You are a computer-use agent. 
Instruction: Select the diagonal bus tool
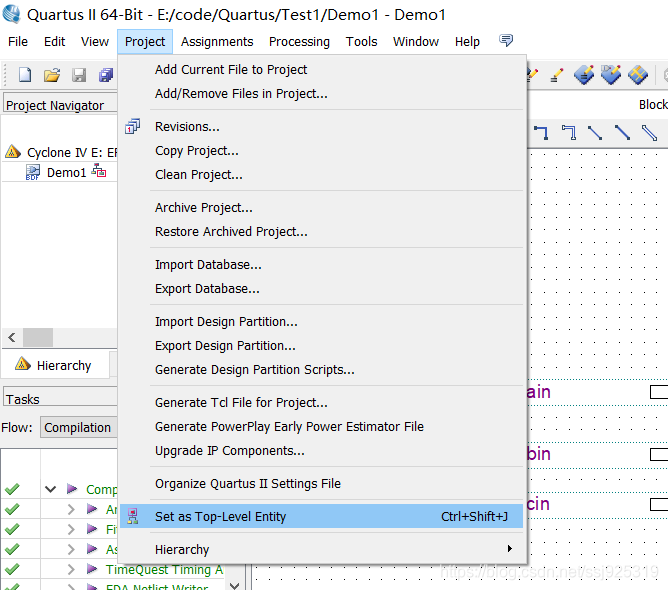tap(622, 133)
